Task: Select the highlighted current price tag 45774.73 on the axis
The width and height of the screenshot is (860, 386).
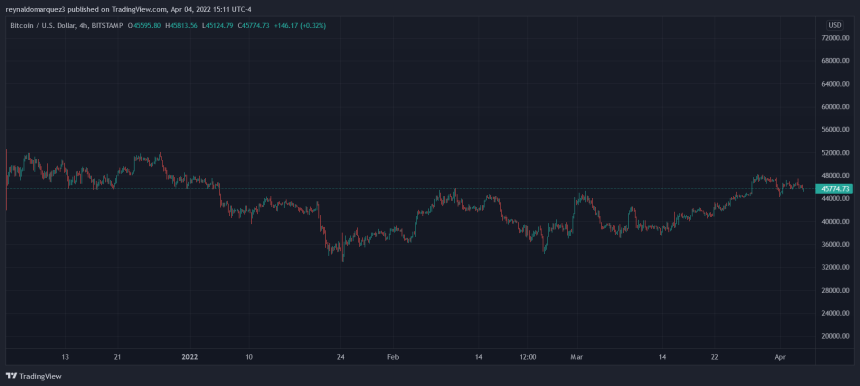Action: point(835,189)
